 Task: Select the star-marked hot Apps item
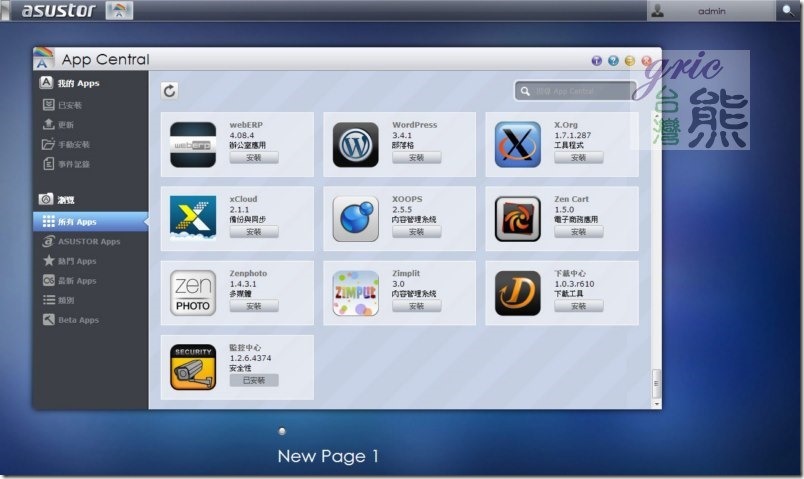[x=90, y=261]
